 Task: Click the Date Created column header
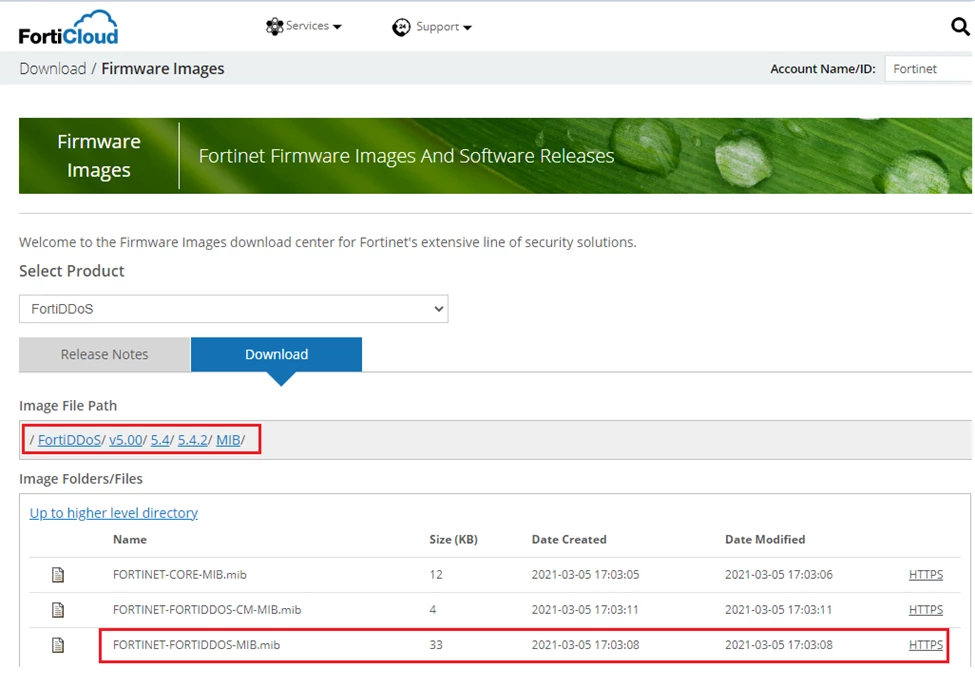pos(569,540)
